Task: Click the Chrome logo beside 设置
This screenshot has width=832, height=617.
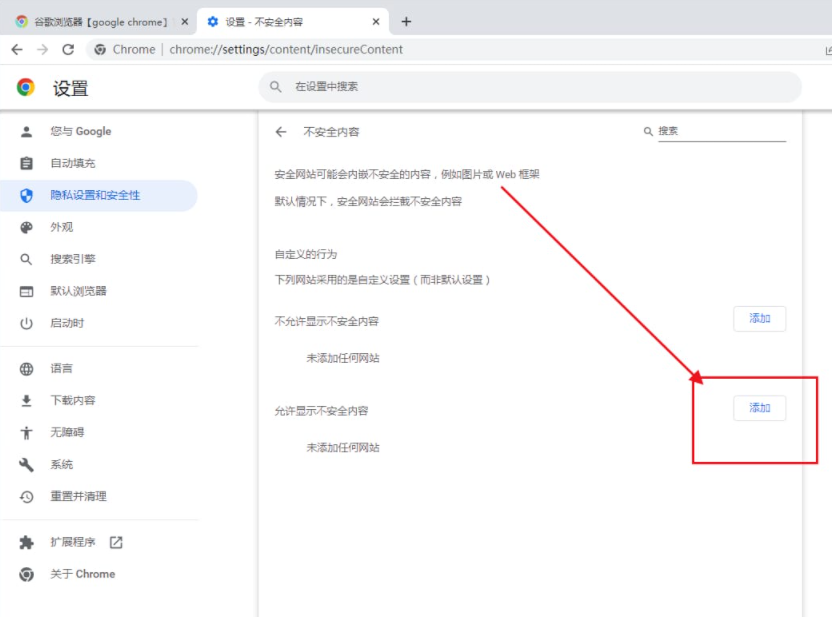Action: 25,87
